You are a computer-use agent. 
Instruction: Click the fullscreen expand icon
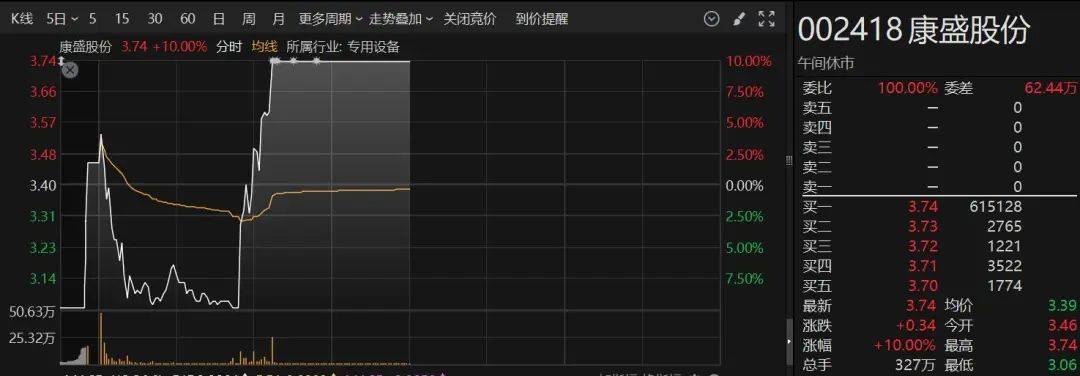tap(766, 19)
